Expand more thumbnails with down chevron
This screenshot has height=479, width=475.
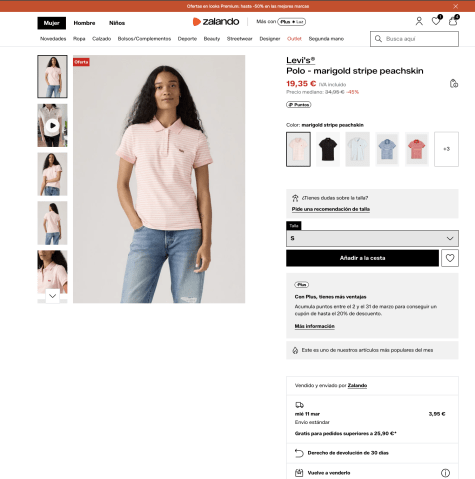tap(53, 296)
